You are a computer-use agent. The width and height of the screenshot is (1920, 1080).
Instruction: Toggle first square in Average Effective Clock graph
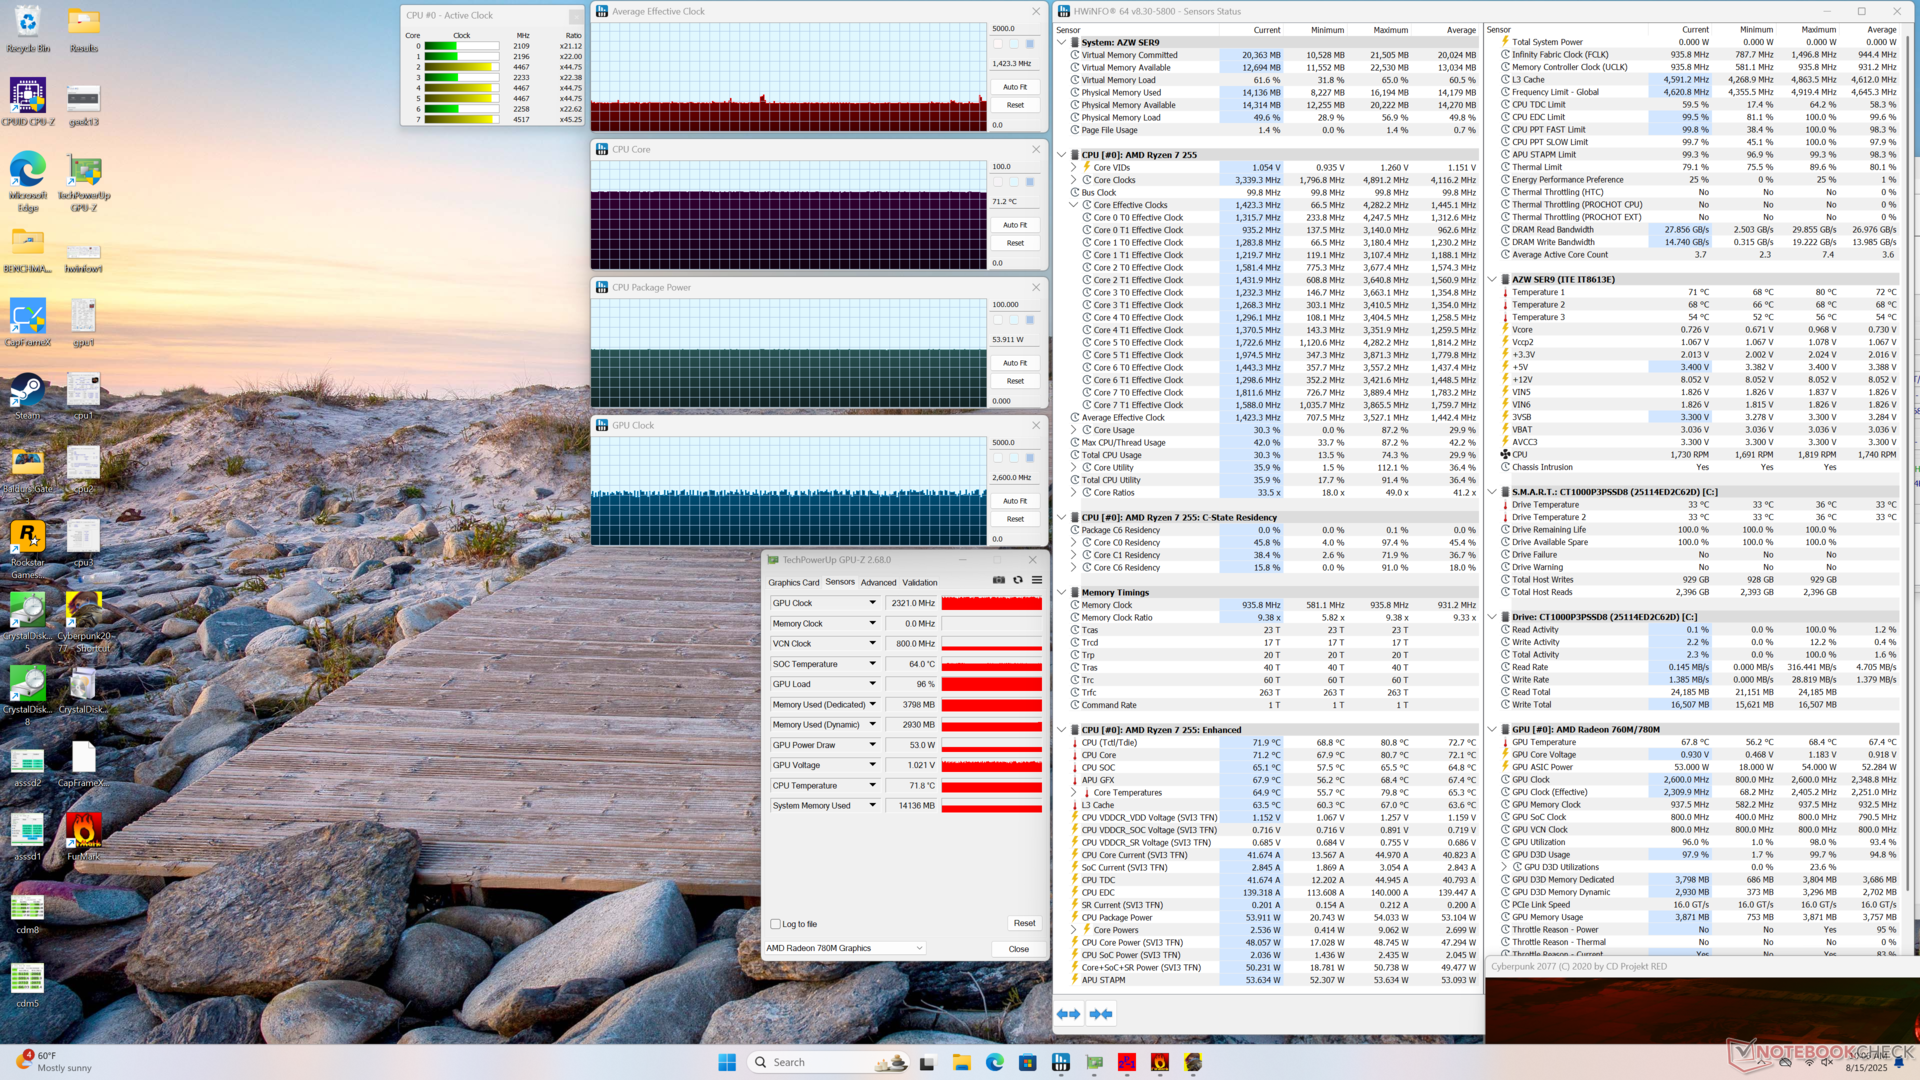pyautogui.click(x=997, y=44)
